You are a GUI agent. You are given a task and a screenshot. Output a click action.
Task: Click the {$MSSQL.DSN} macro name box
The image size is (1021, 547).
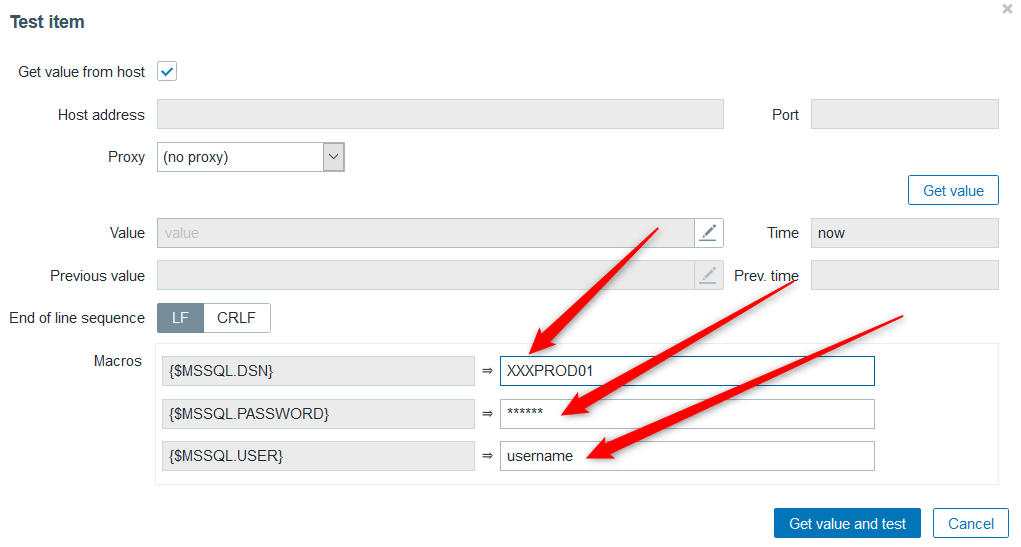point(317,371)
